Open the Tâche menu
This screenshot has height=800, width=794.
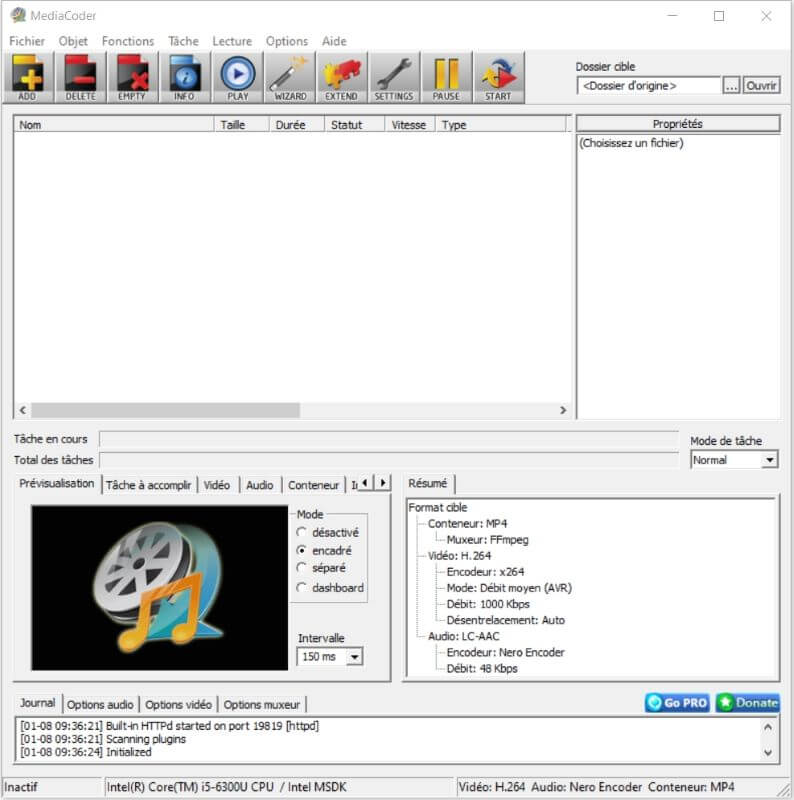(183, 41)
